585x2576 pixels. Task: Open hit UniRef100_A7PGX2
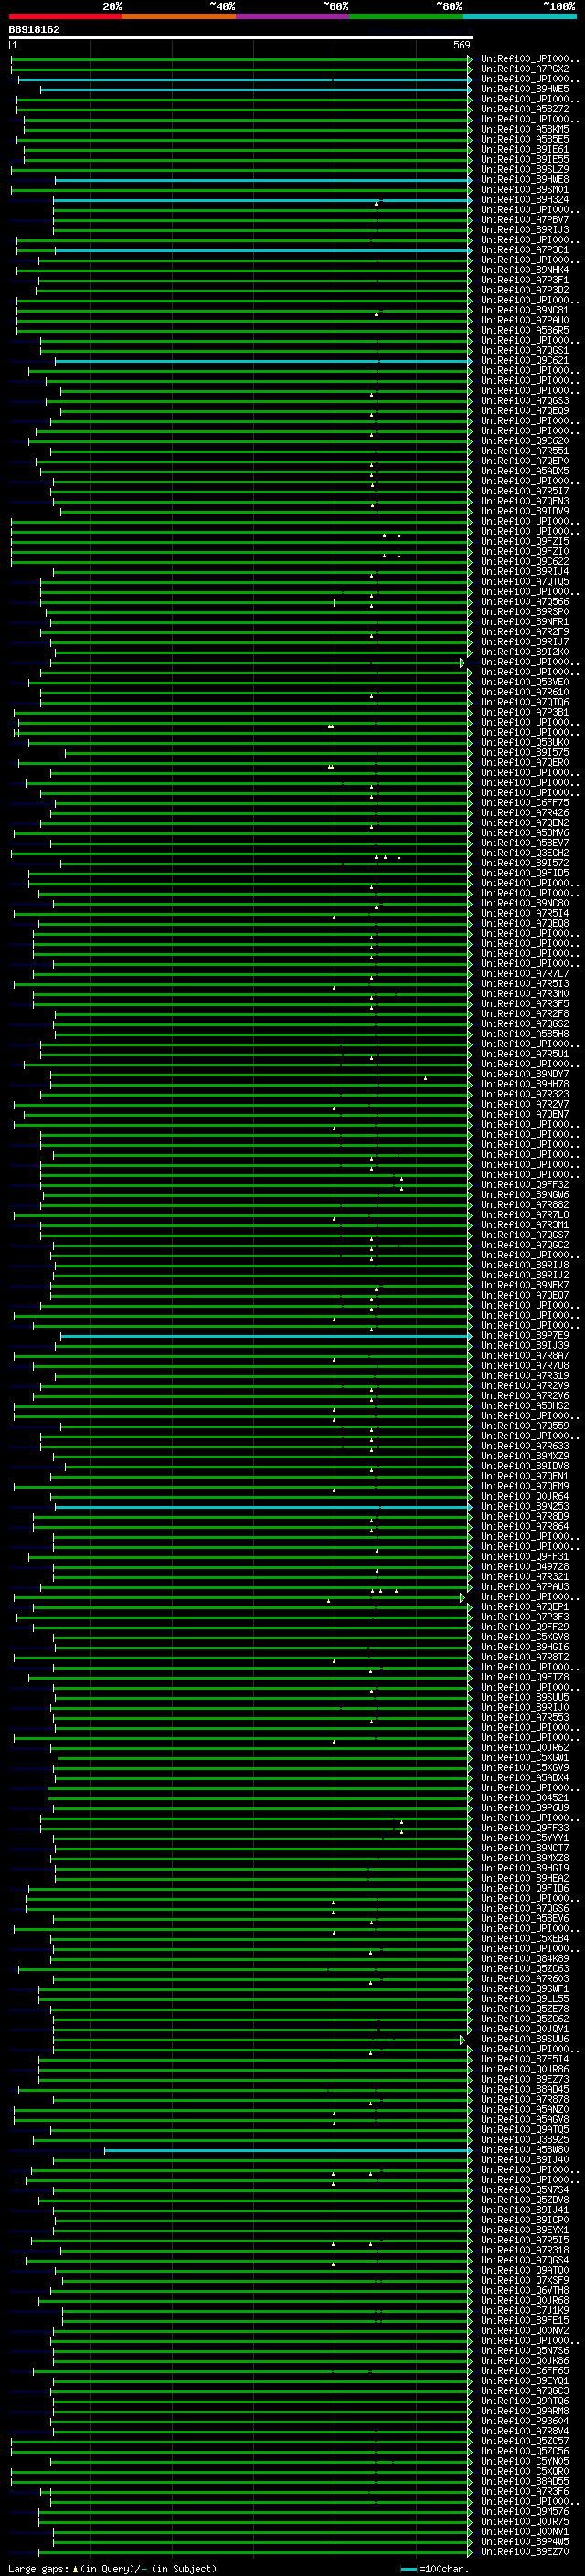click(x=525, y=69)
